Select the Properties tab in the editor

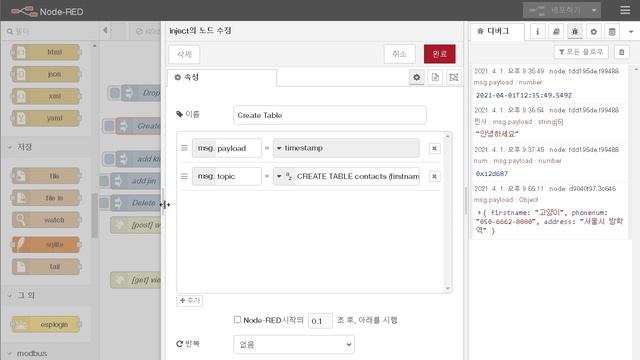222,77
